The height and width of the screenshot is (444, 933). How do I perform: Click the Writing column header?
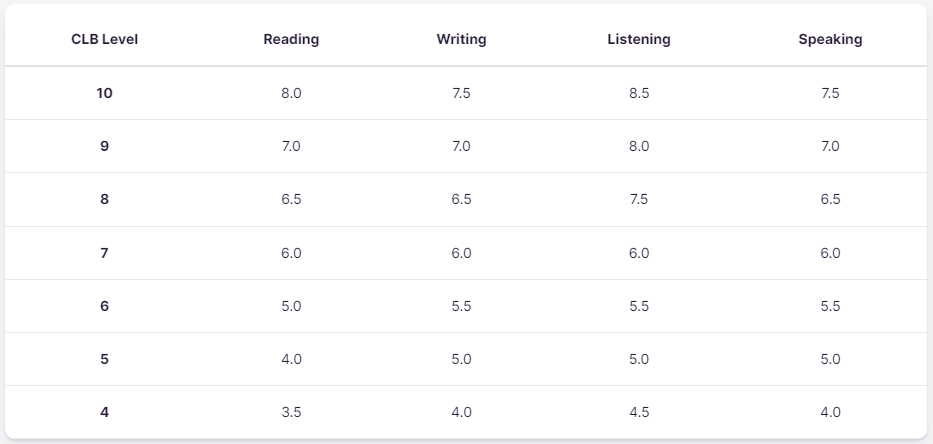point(461,39)
